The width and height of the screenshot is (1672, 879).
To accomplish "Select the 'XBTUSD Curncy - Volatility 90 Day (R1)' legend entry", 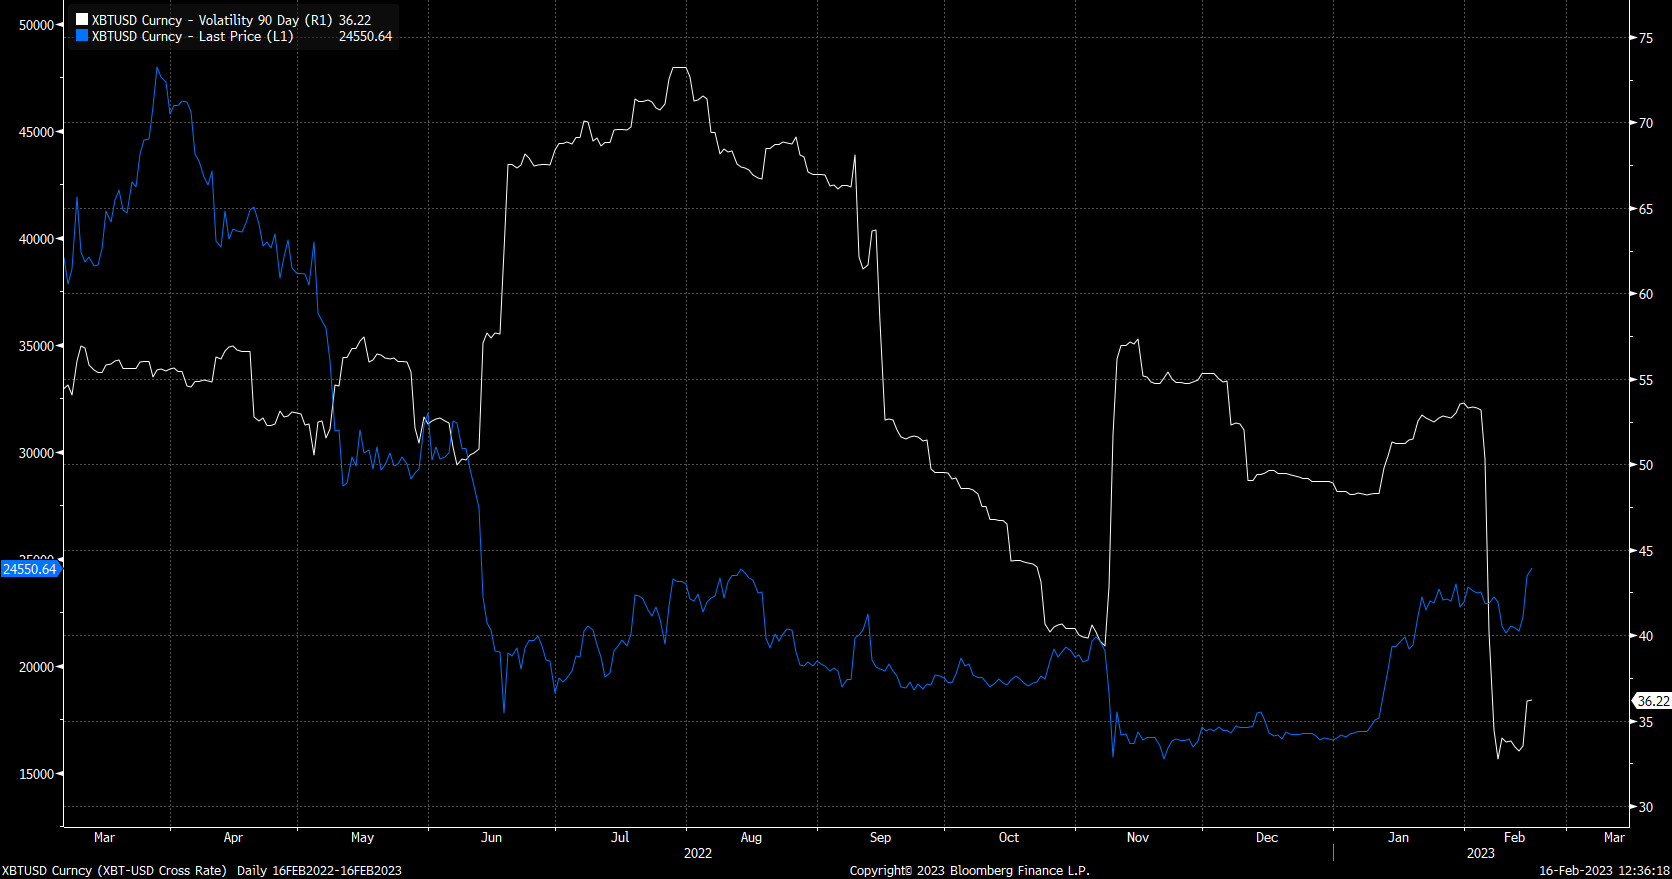I will [x=212, y=20].
